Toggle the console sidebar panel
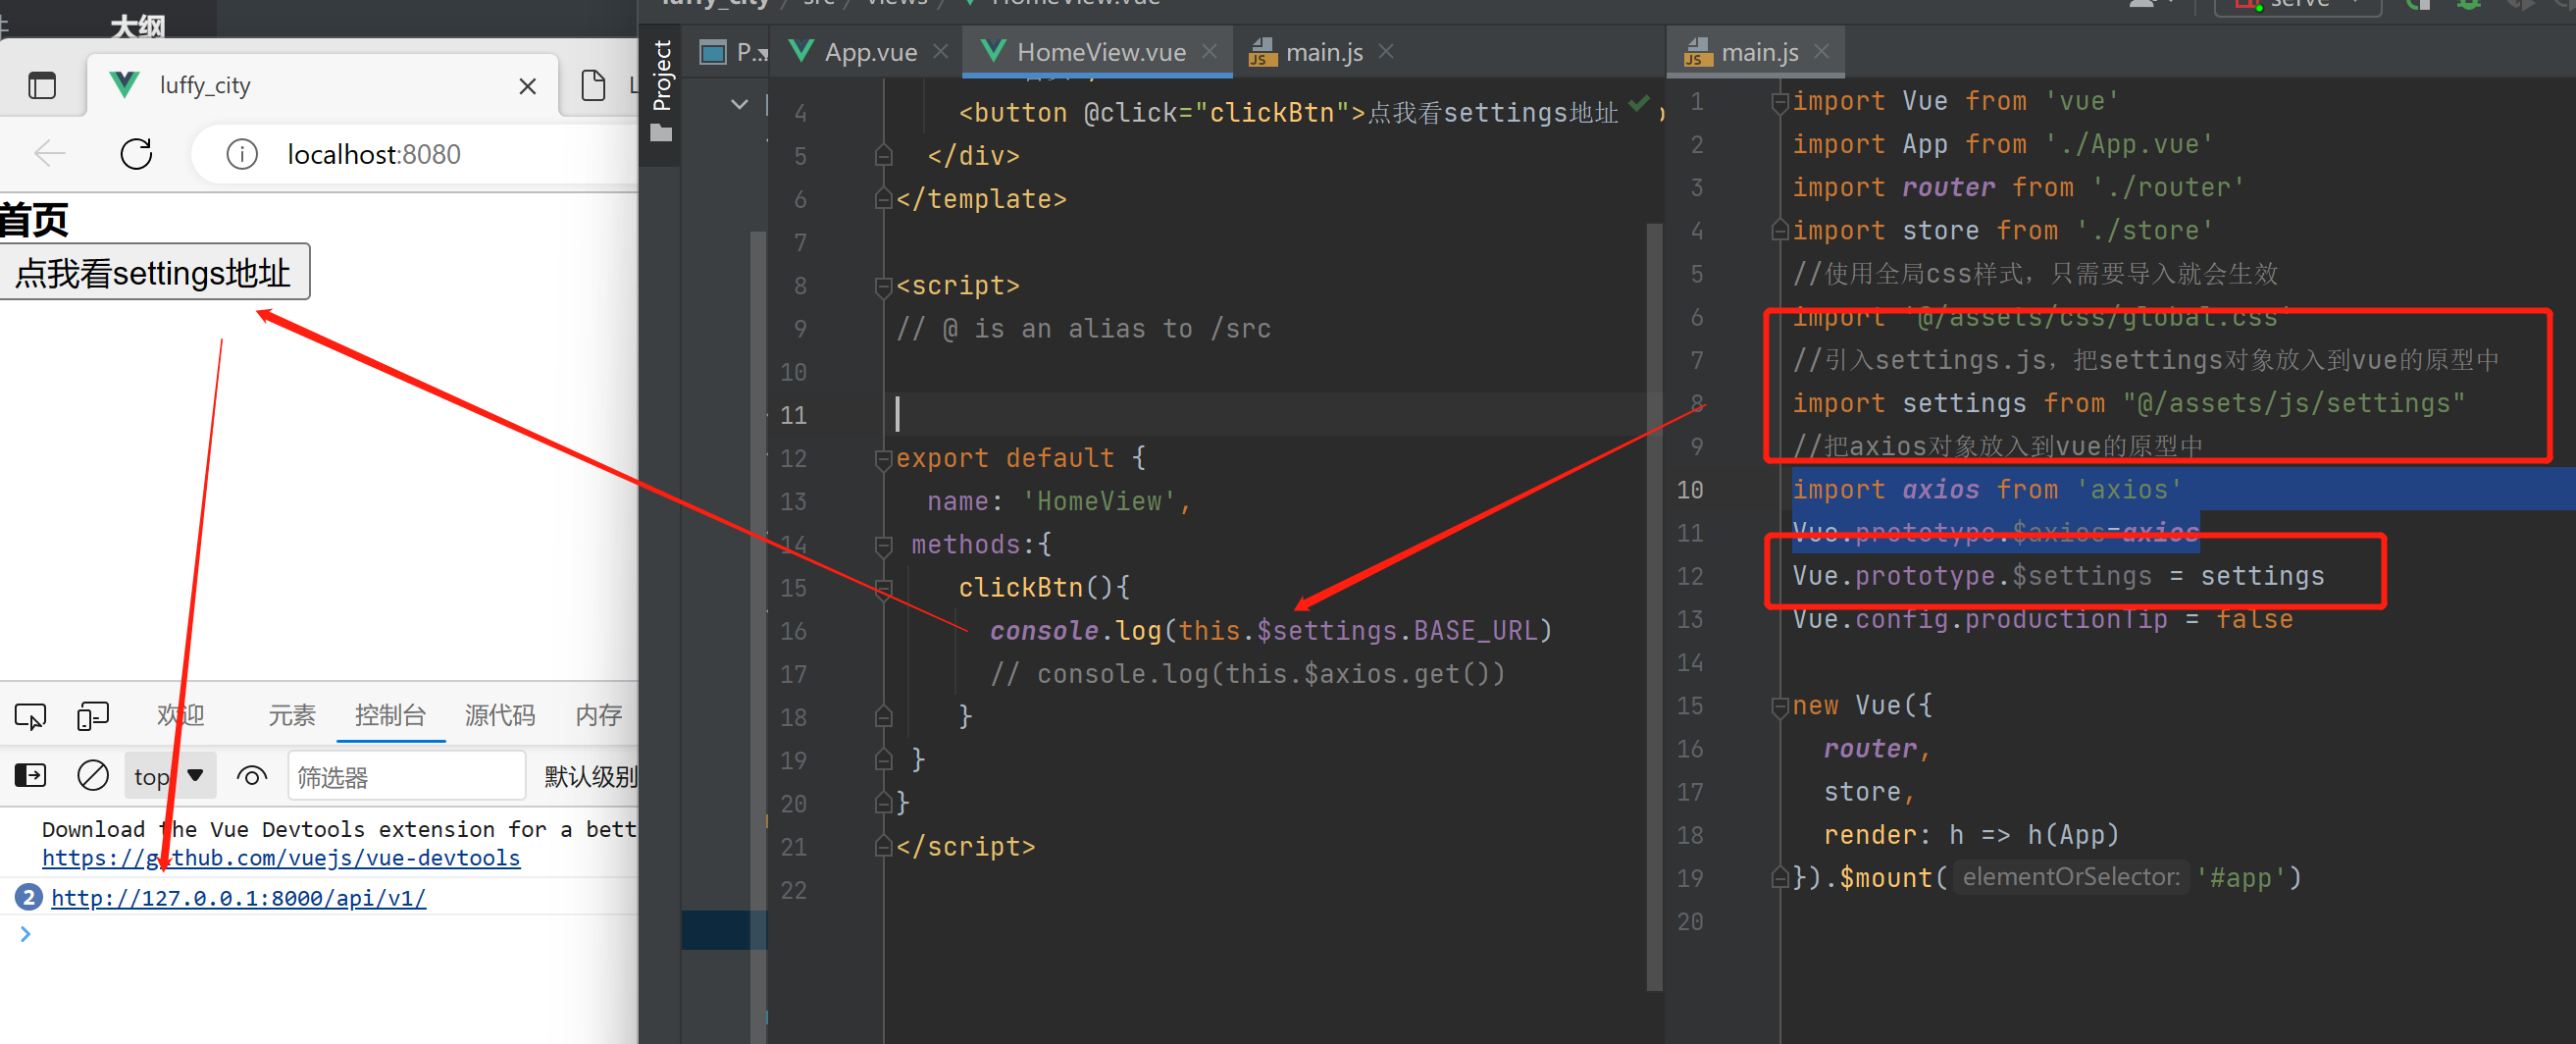 30,775
